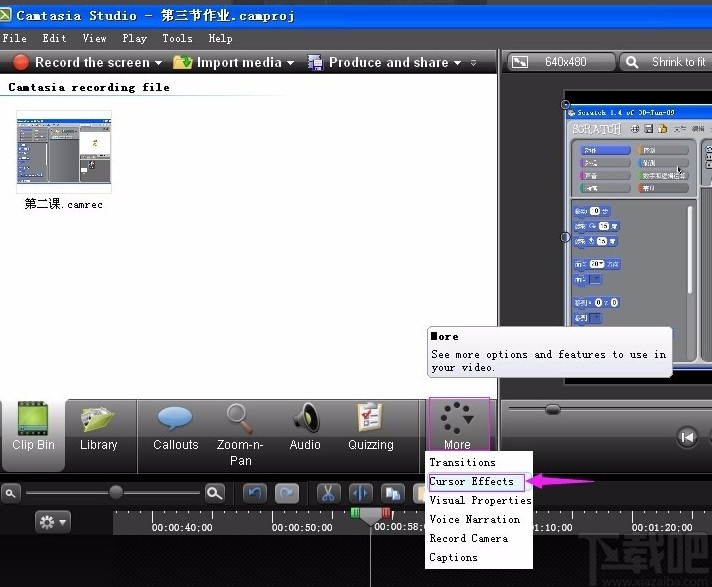
Task: Open the Audio tab
Action: pyautogui.click(x=305, y=429)
